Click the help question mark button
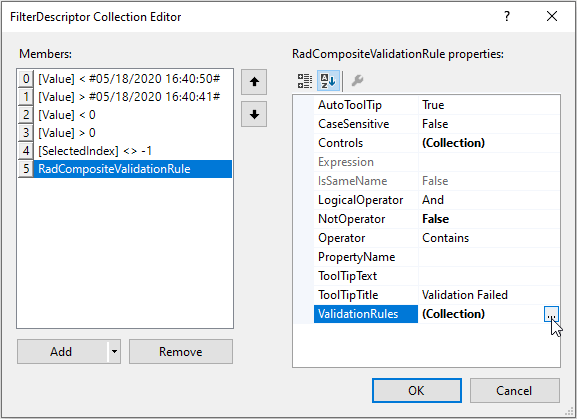This screenshot has height=419, width=577. click(x=507, y=16)
